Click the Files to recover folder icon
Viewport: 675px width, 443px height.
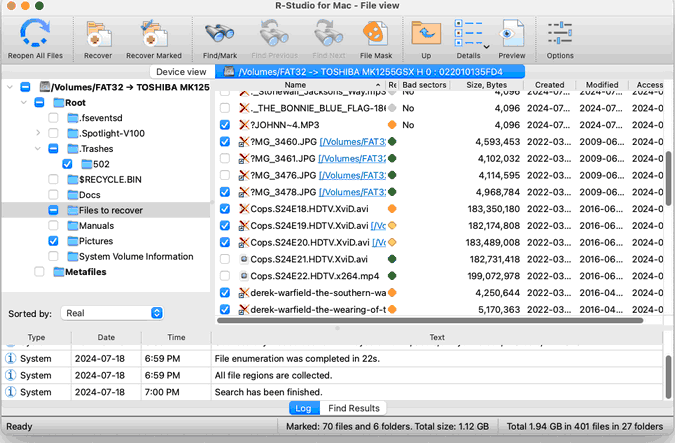click(72, 210)
